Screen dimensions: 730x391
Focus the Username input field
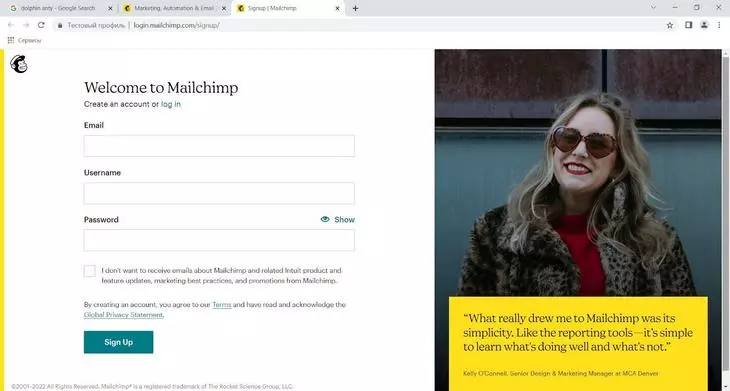[x=219, y=193]
